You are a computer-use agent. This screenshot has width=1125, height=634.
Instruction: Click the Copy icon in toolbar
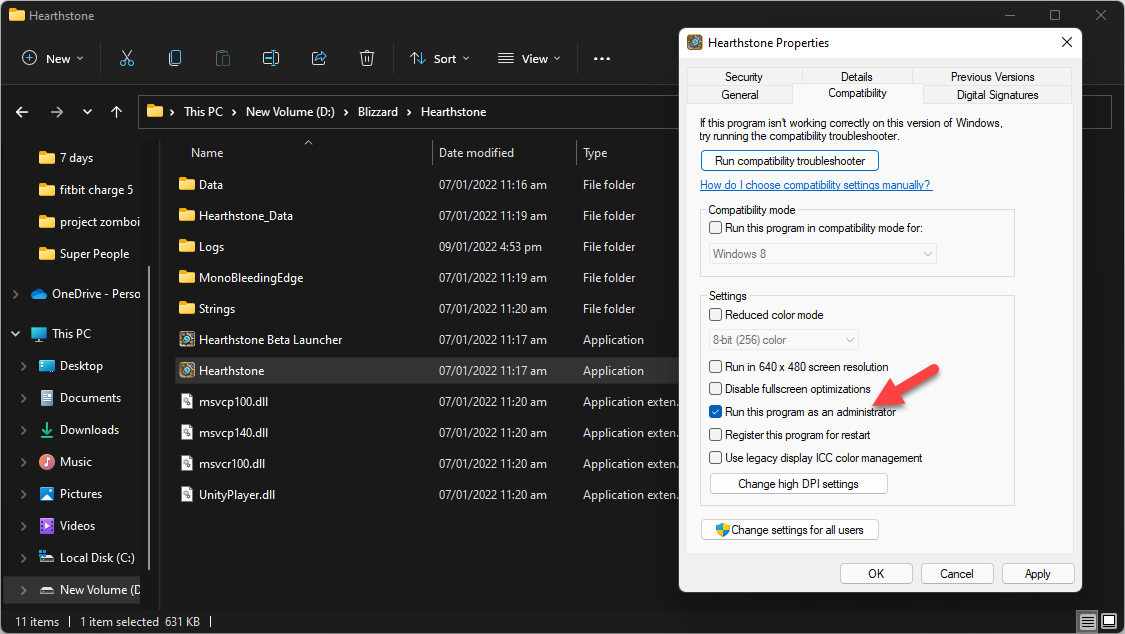tap(175, 58)
